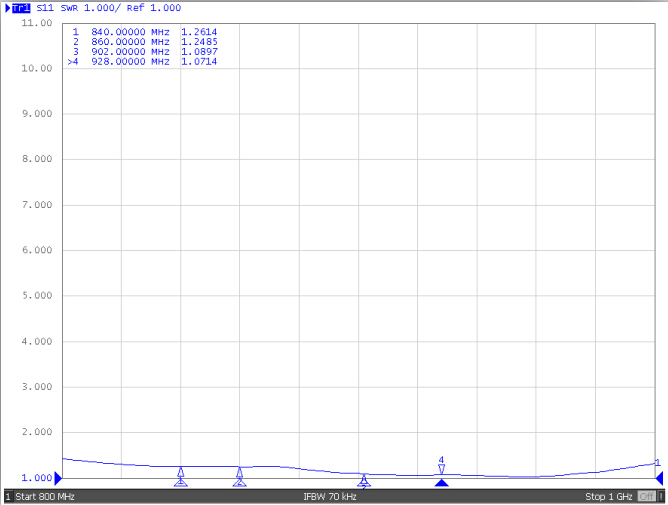
Task: Click the 2.000 Y-axis label
Action: pyautogui.click(x=37, y=432)
